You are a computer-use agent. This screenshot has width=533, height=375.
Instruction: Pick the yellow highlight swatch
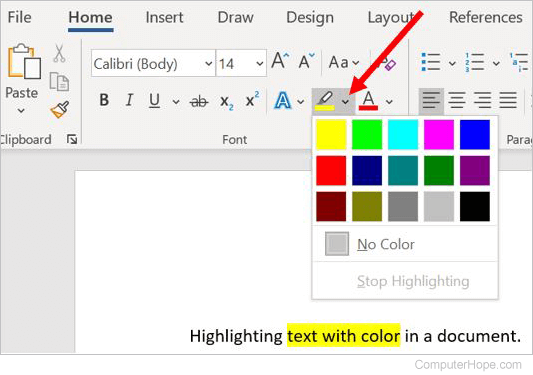[331, 134]
